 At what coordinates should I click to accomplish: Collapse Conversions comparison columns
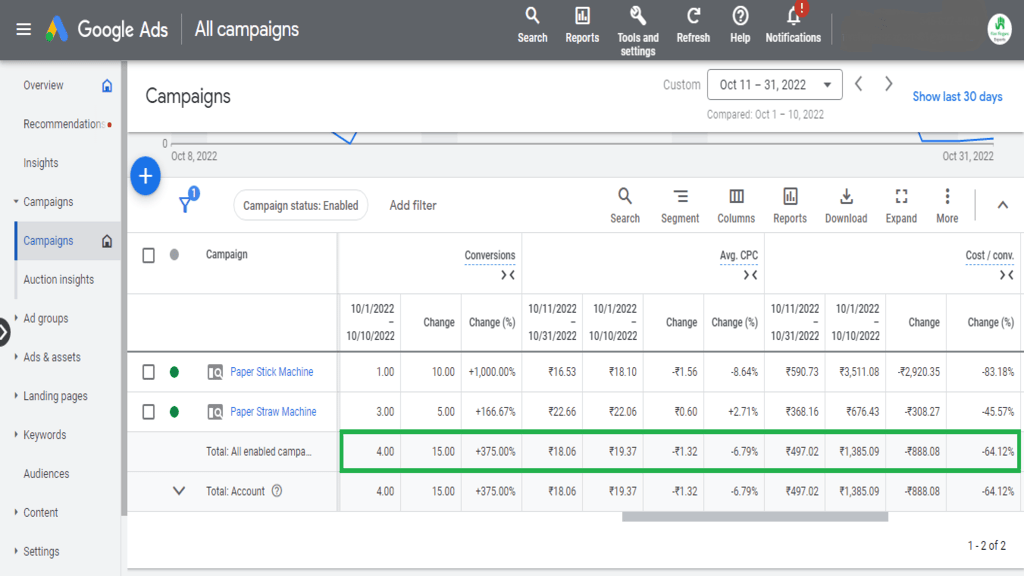(507, 276)
